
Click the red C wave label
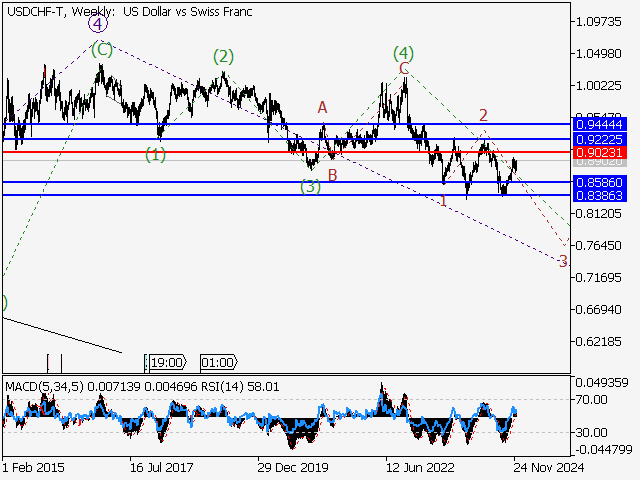point(403,68)
